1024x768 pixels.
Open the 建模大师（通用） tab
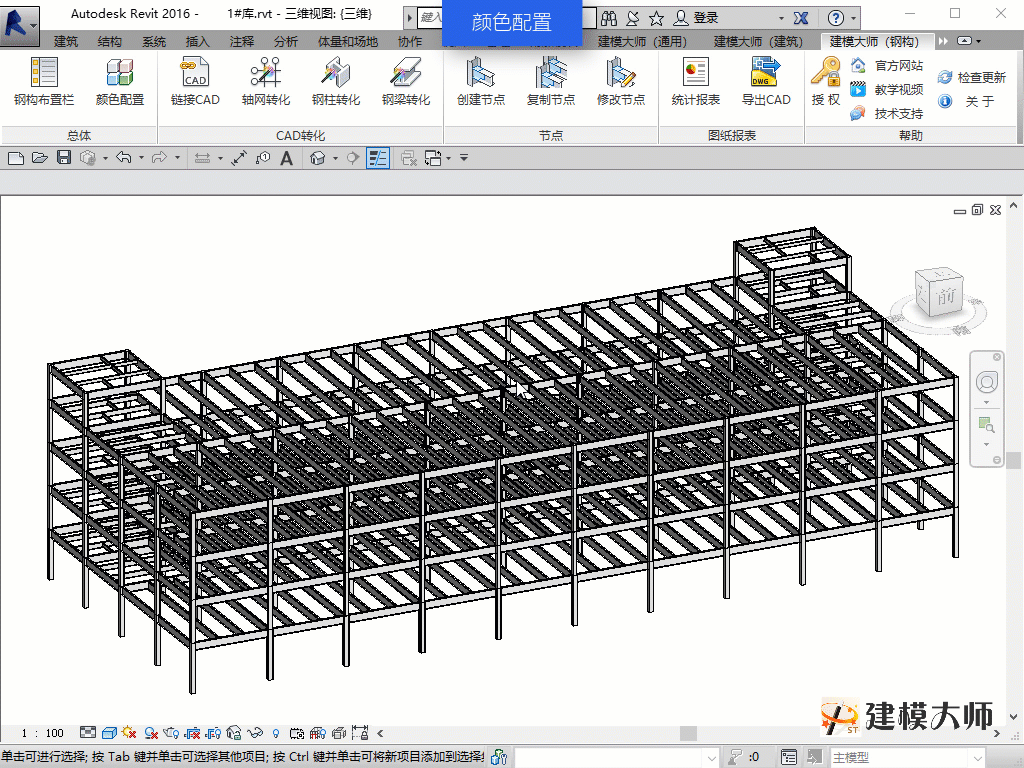pyautogui.click(x=642, y=41)
